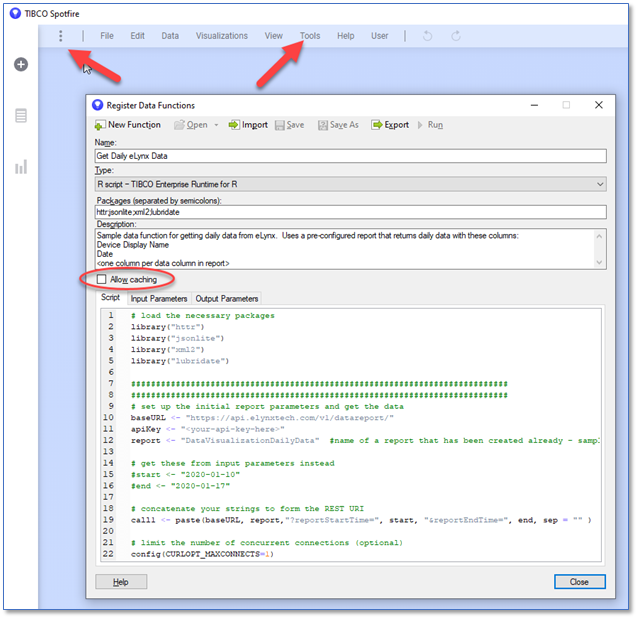Click the Open toolbar button
Screen dimensions: 638x619
point(191,125)
